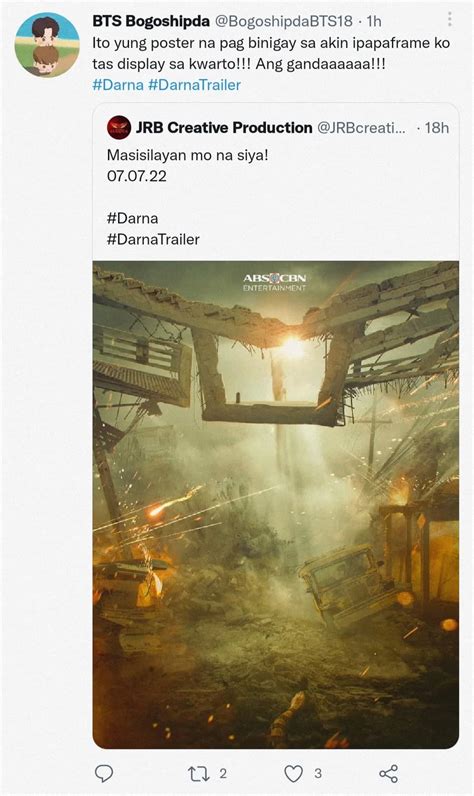Click the JRB Creative Production account name
The width and height of the screenshot is (474, 796).
coord(224,127)
